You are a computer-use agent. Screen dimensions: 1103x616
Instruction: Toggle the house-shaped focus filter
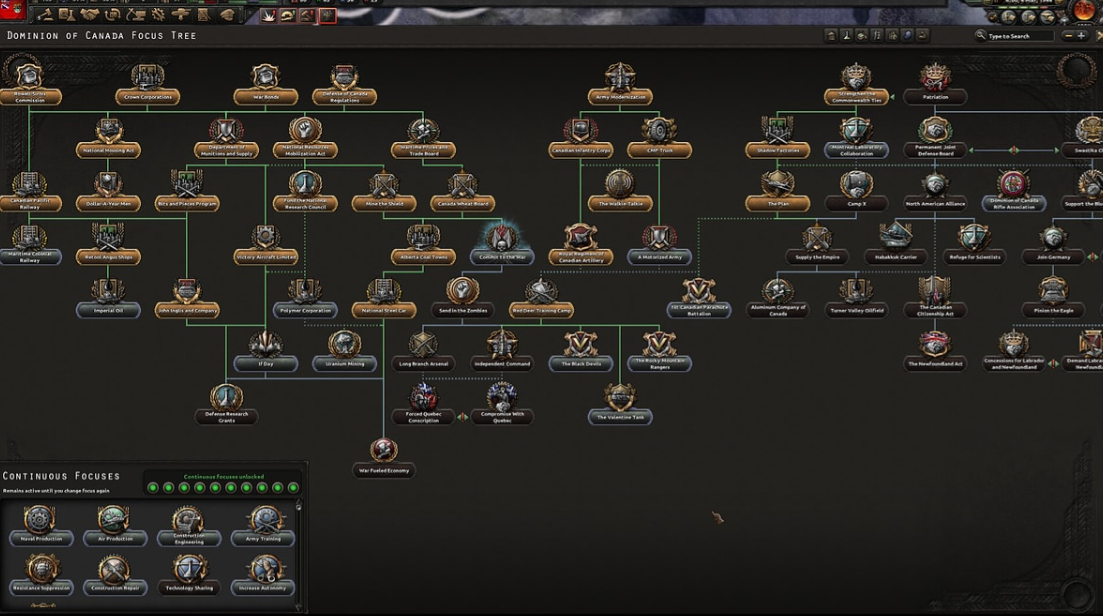831,35
